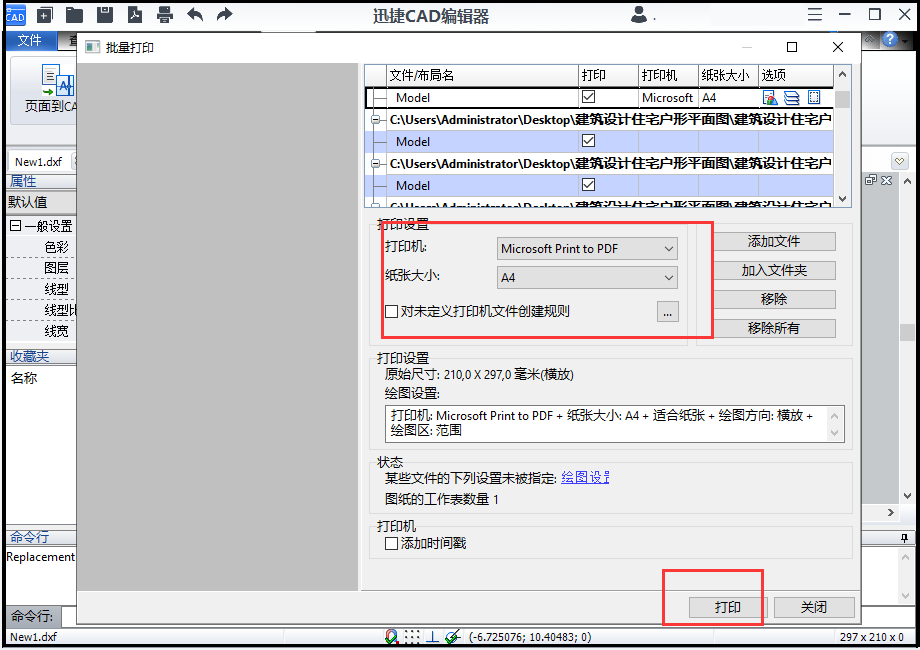This screenshot has height=650, width=920.
Task: Float the right side panel with restore icon
Action: point(871,180)
